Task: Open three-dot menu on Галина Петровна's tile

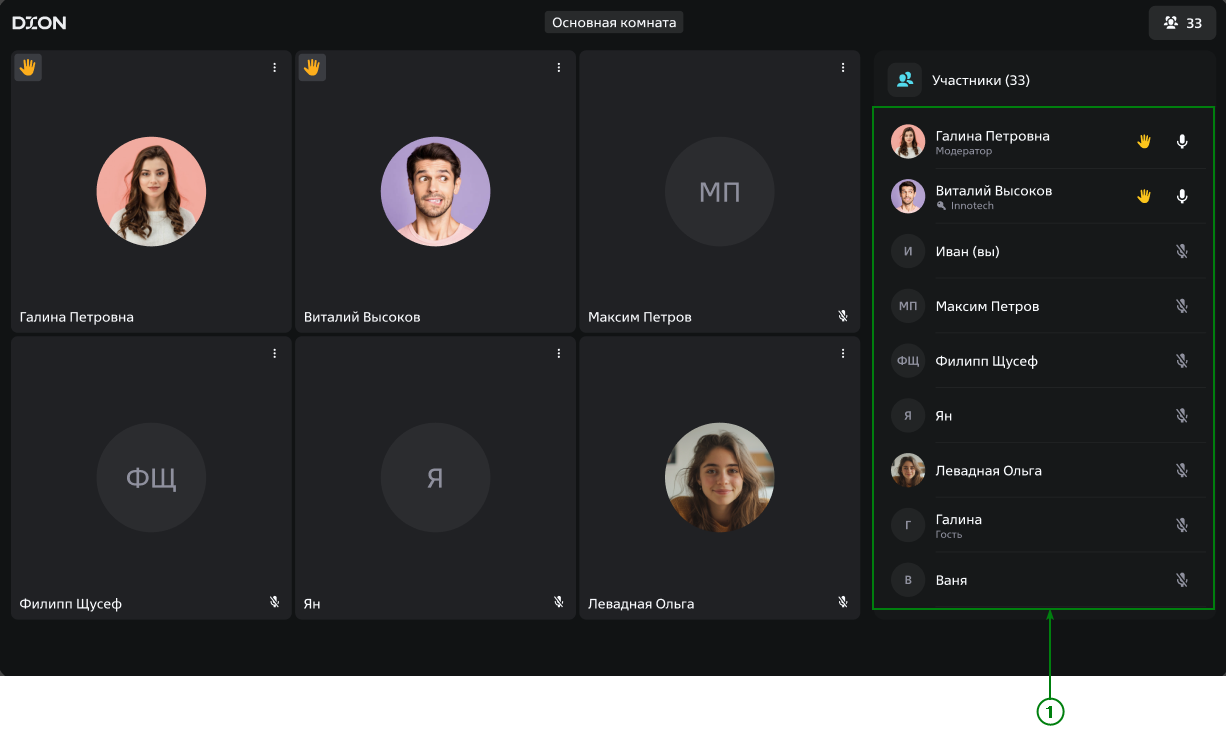Action: 275,67
